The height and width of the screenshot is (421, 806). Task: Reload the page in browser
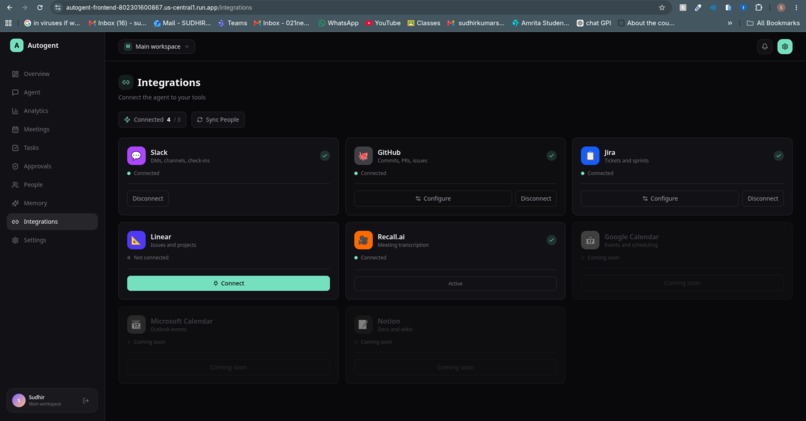(40, 8)
